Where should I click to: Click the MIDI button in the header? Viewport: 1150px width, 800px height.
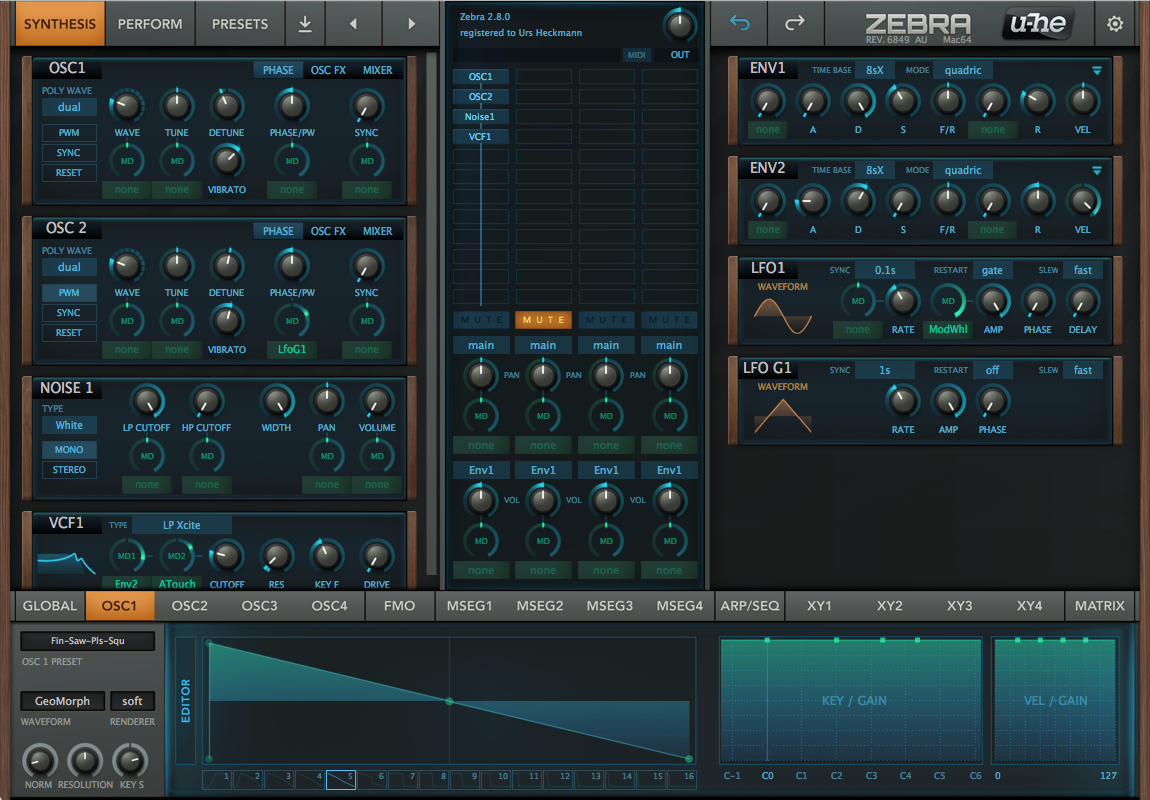coord(636,55)
